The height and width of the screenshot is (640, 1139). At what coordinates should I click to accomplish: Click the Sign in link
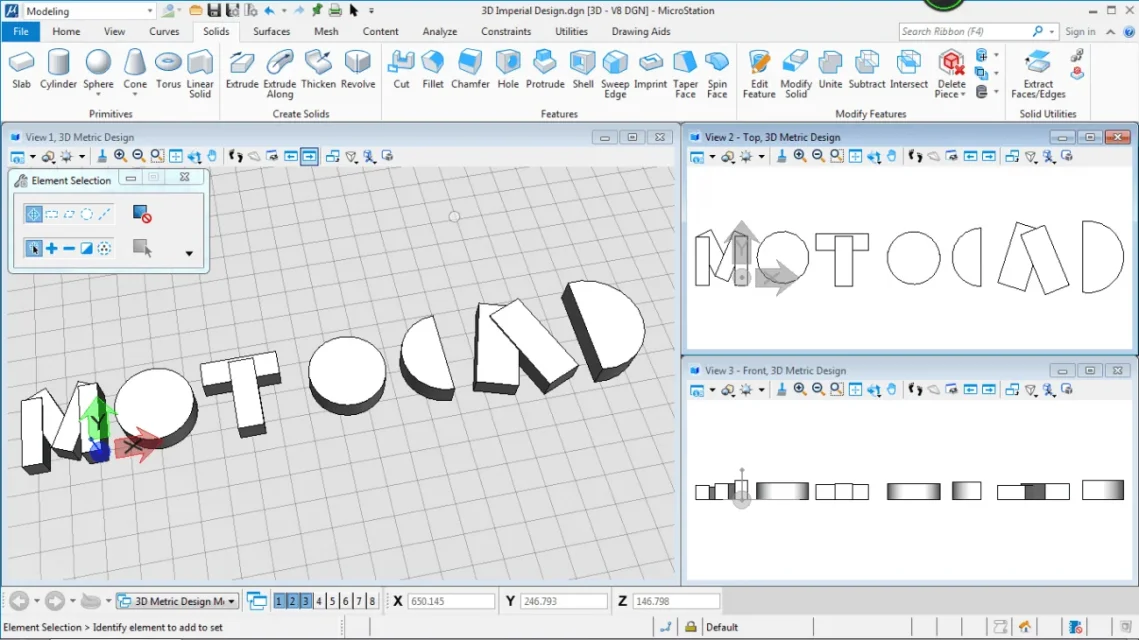pyautogui.click(x=1080, y=31)
